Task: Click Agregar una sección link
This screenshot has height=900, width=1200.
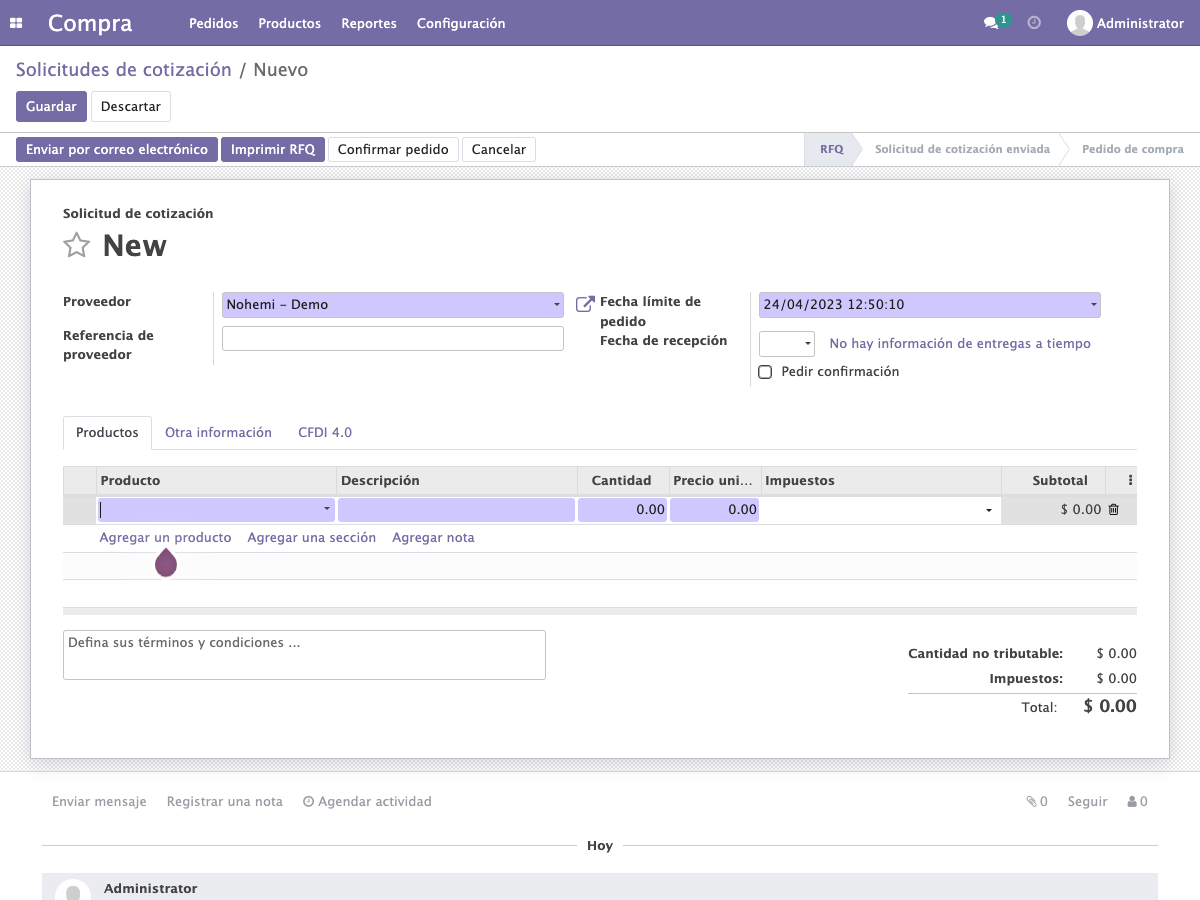Action: click(312, 538)
